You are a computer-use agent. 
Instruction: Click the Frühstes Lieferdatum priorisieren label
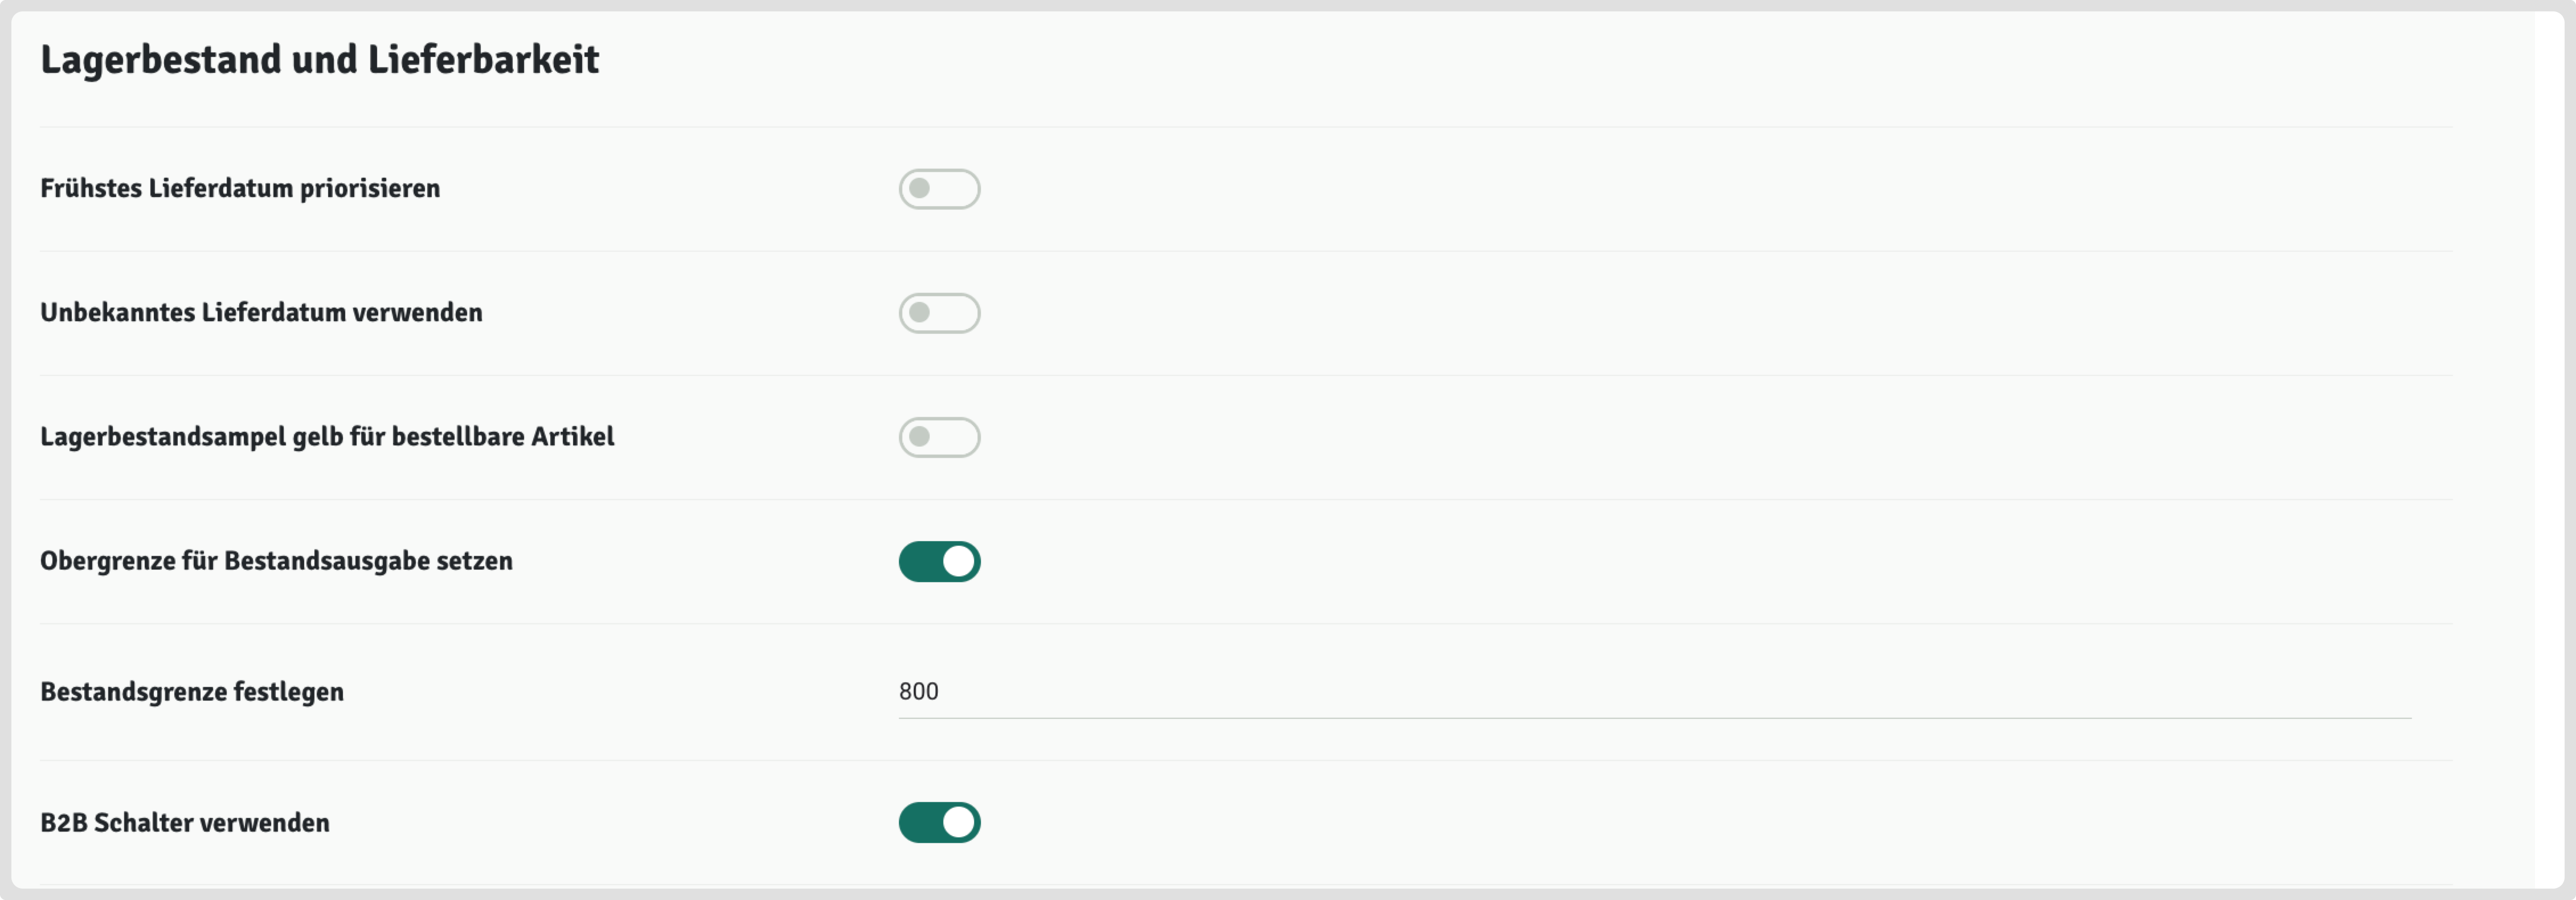[240, 189]
